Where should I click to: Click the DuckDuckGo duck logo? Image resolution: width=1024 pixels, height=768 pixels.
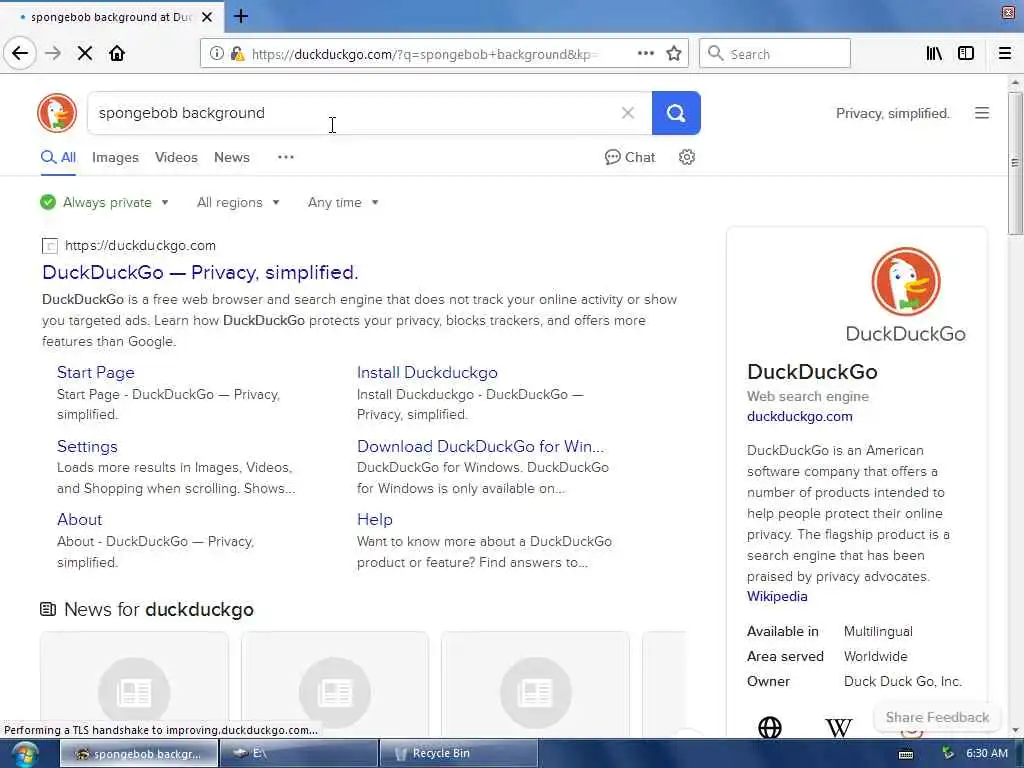pos(57,113)
